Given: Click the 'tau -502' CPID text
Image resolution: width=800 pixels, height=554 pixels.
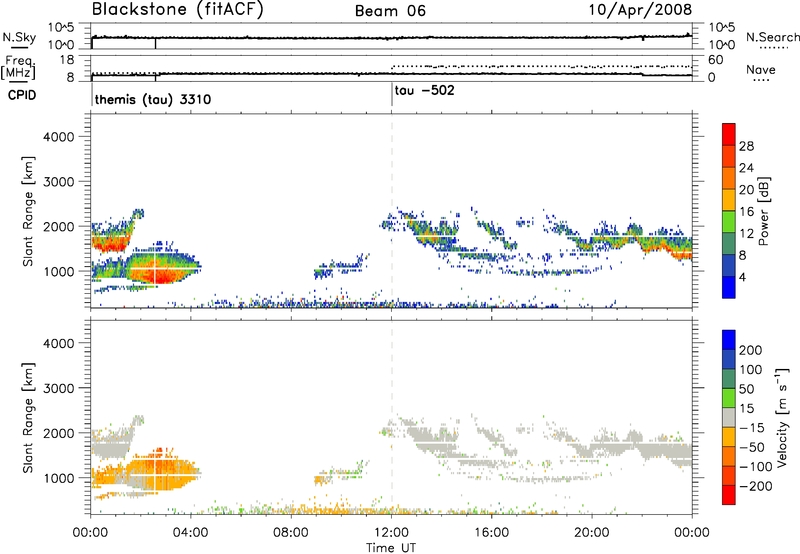Looking at the screenshot, I should 424,91.
